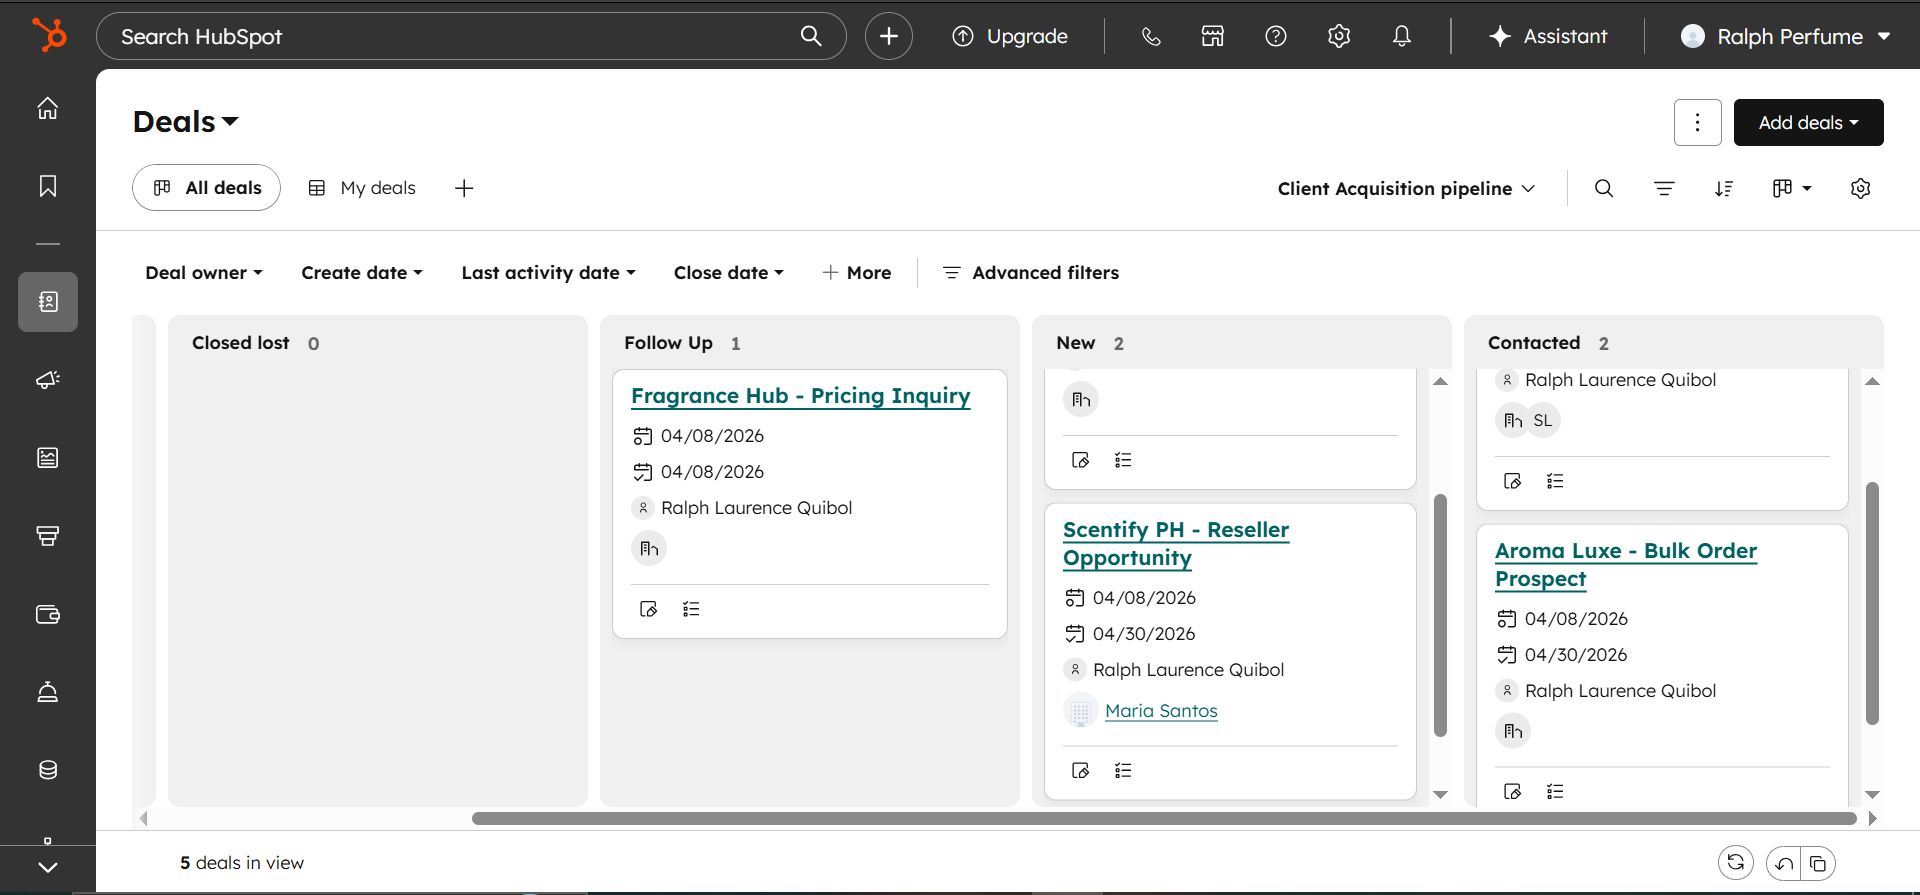Open the Marketing megaphone icon in sidebar

pyautogui.click(x=48, y=379)
